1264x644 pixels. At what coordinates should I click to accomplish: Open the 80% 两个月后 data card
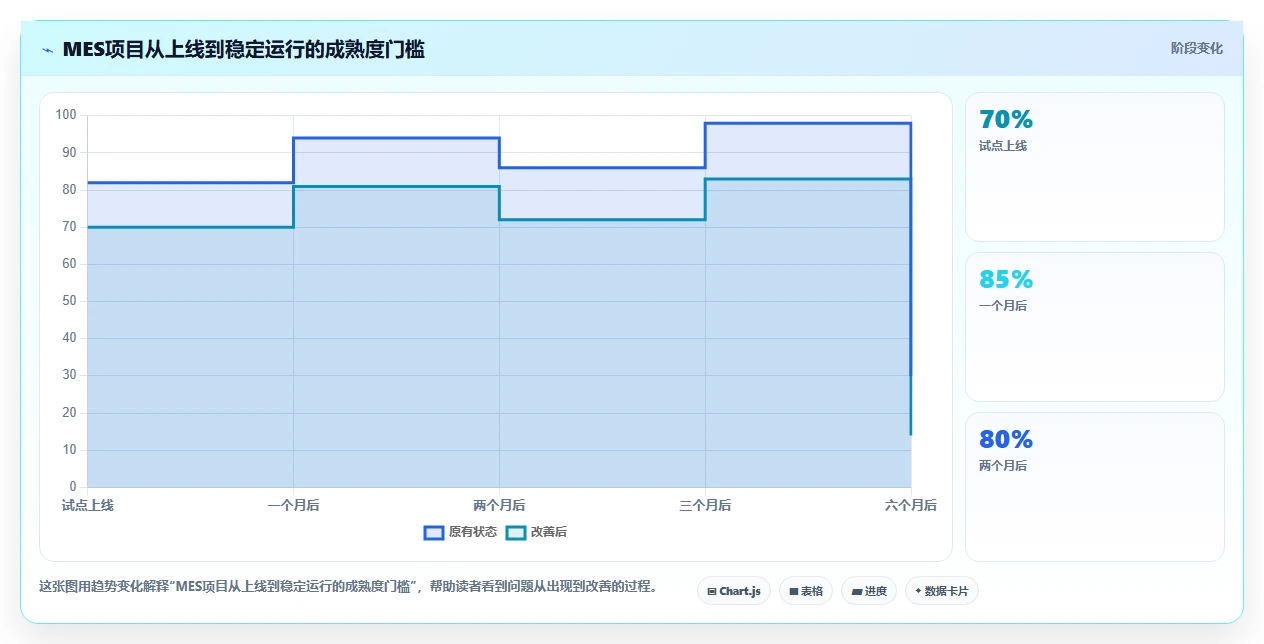[x=1094, y=487]
